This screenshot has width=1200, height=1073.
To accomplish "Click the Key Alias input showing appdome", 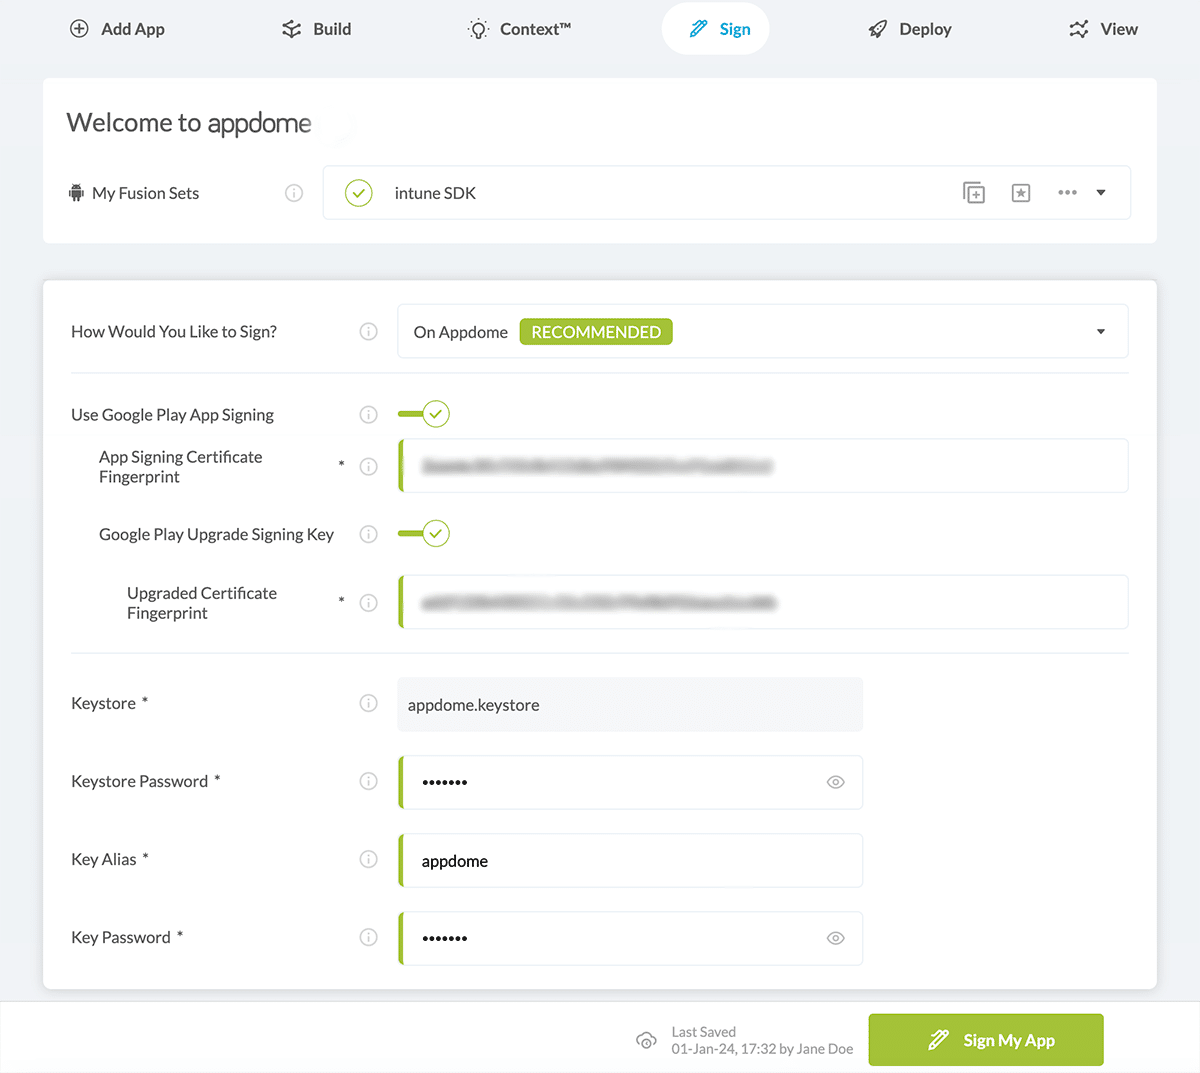I will [x=630, y=860].
